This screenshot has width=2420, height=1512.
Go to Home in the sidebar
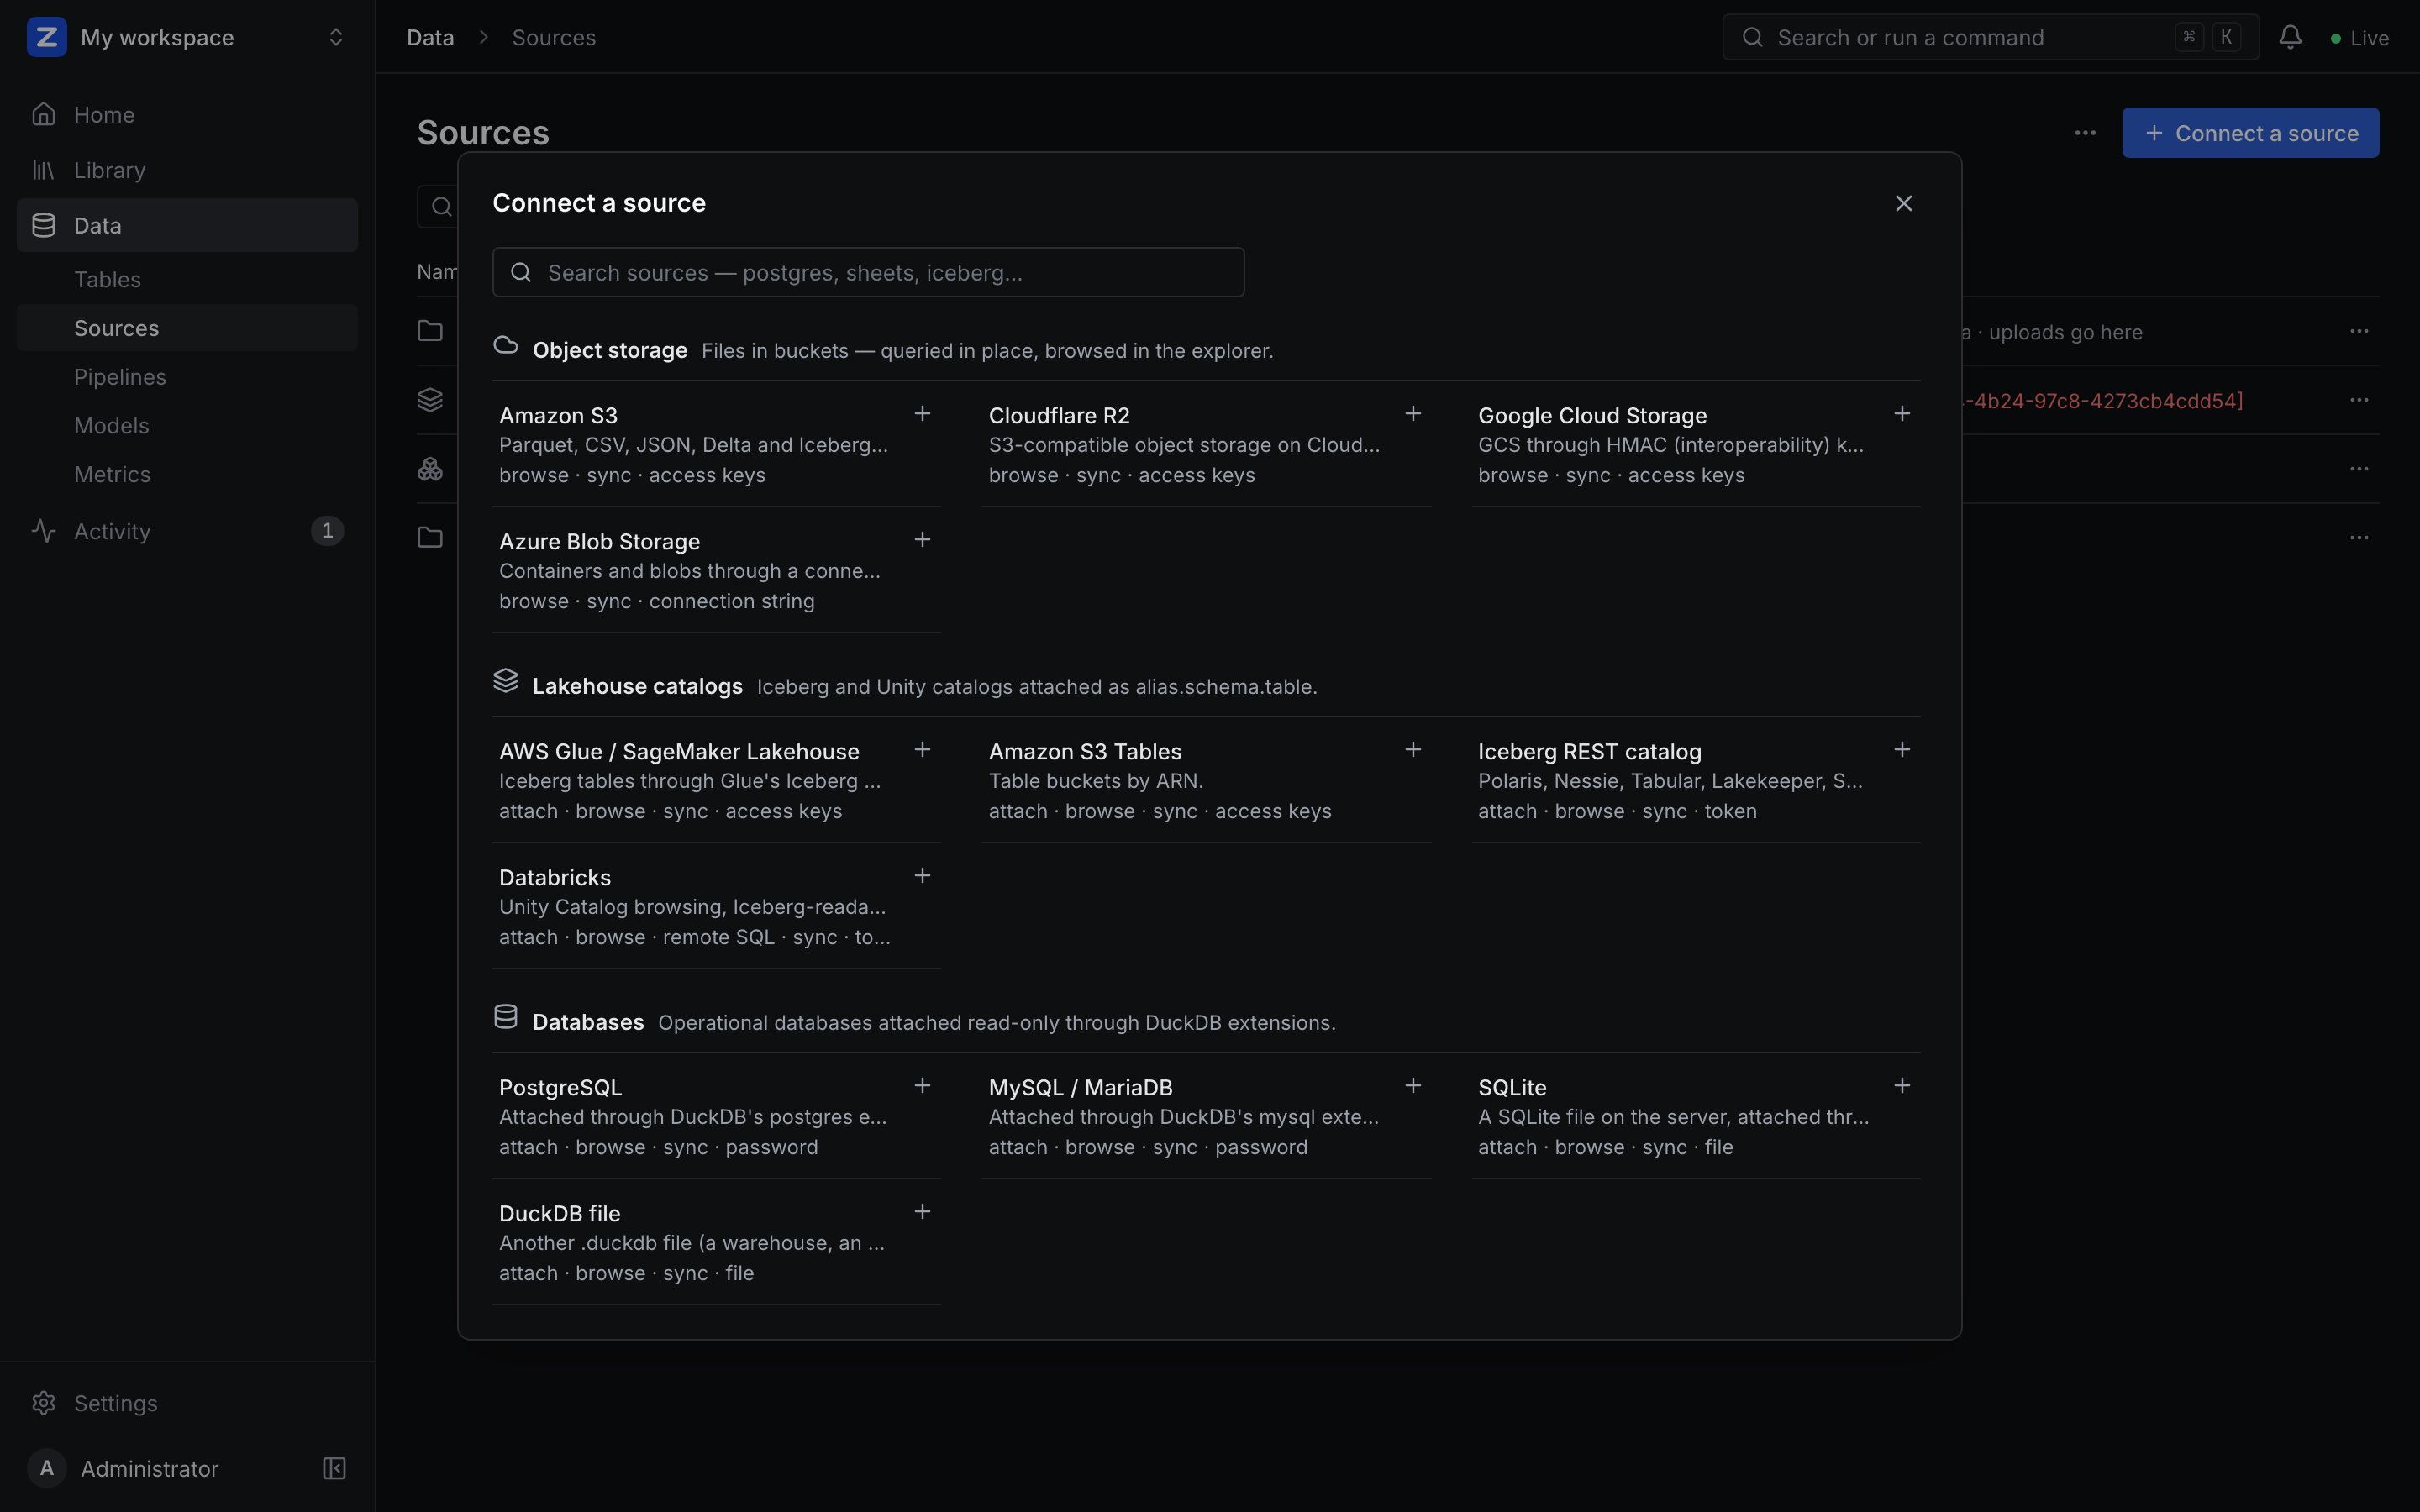click(187, 114)
